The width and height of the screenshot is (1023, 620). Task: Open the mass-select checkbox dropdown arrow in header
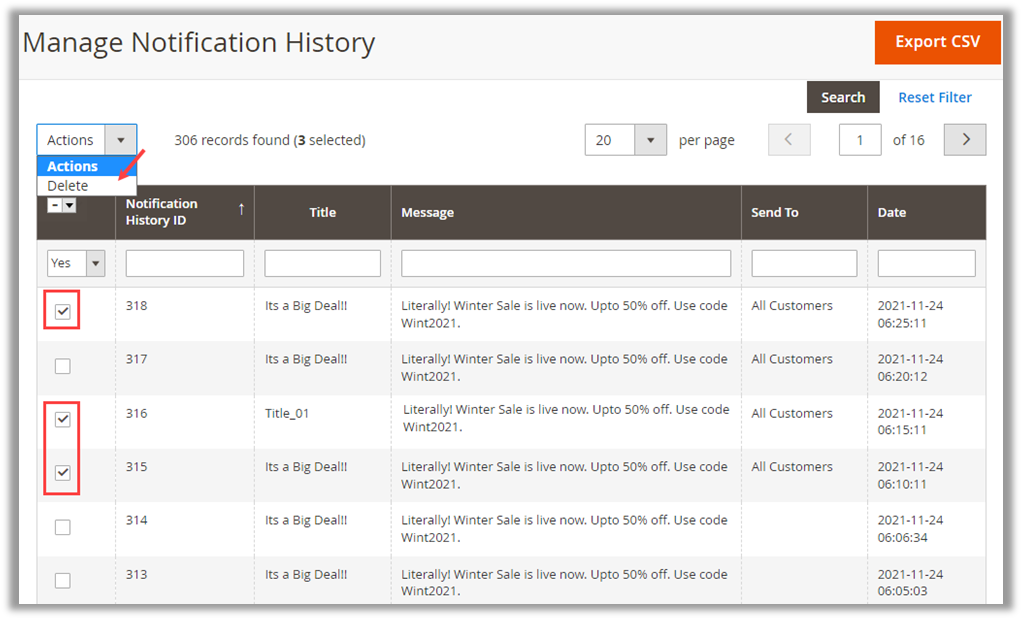pyautogui.click(x=70, y=205)
